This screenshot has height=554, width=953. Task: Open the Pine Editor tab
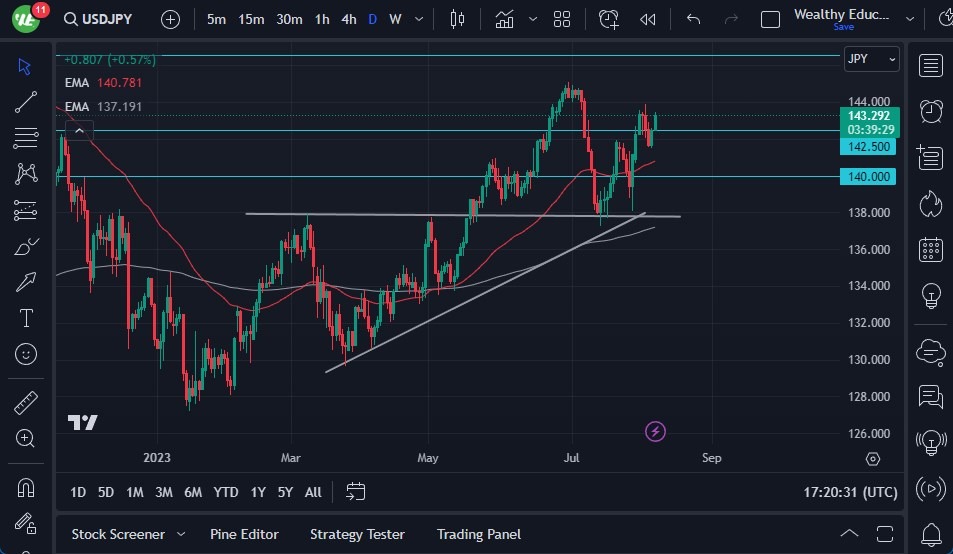point(244,535)
